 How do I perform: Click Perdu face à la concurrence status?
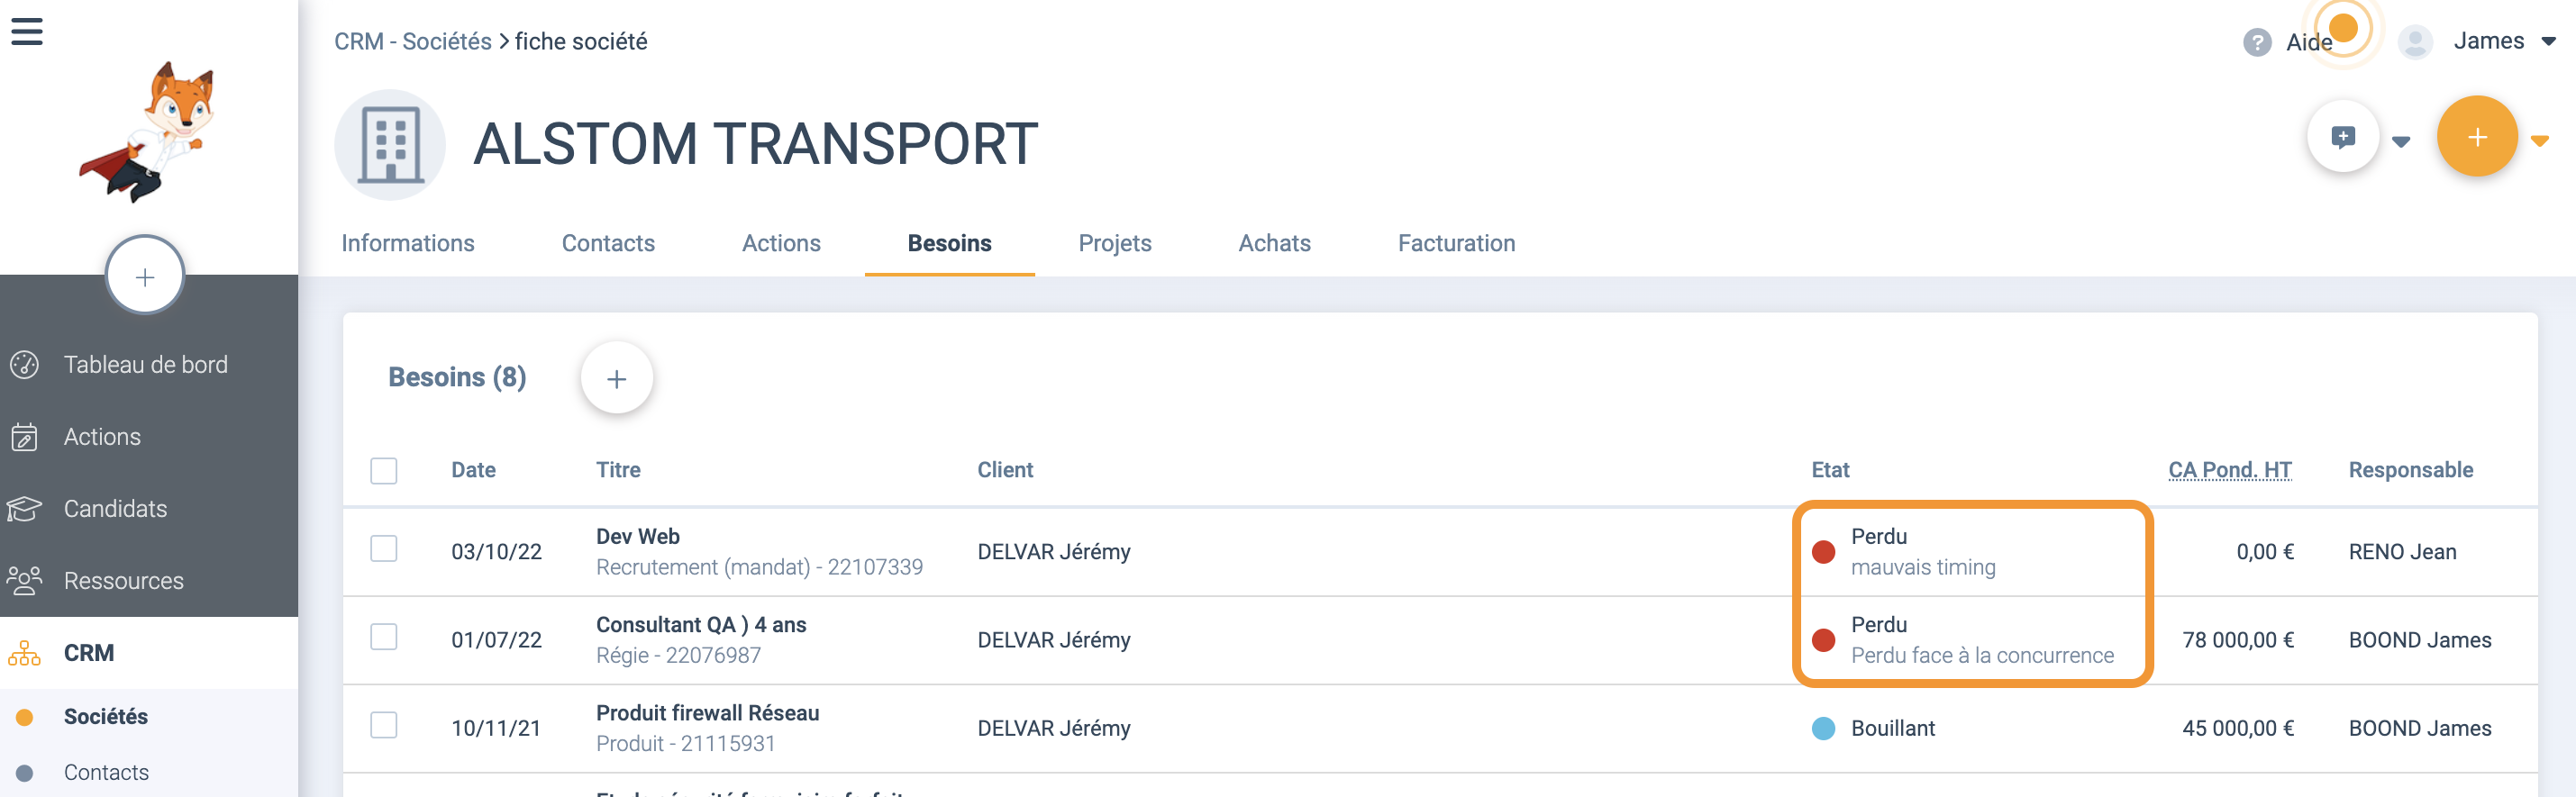(x=1982, y=656)
